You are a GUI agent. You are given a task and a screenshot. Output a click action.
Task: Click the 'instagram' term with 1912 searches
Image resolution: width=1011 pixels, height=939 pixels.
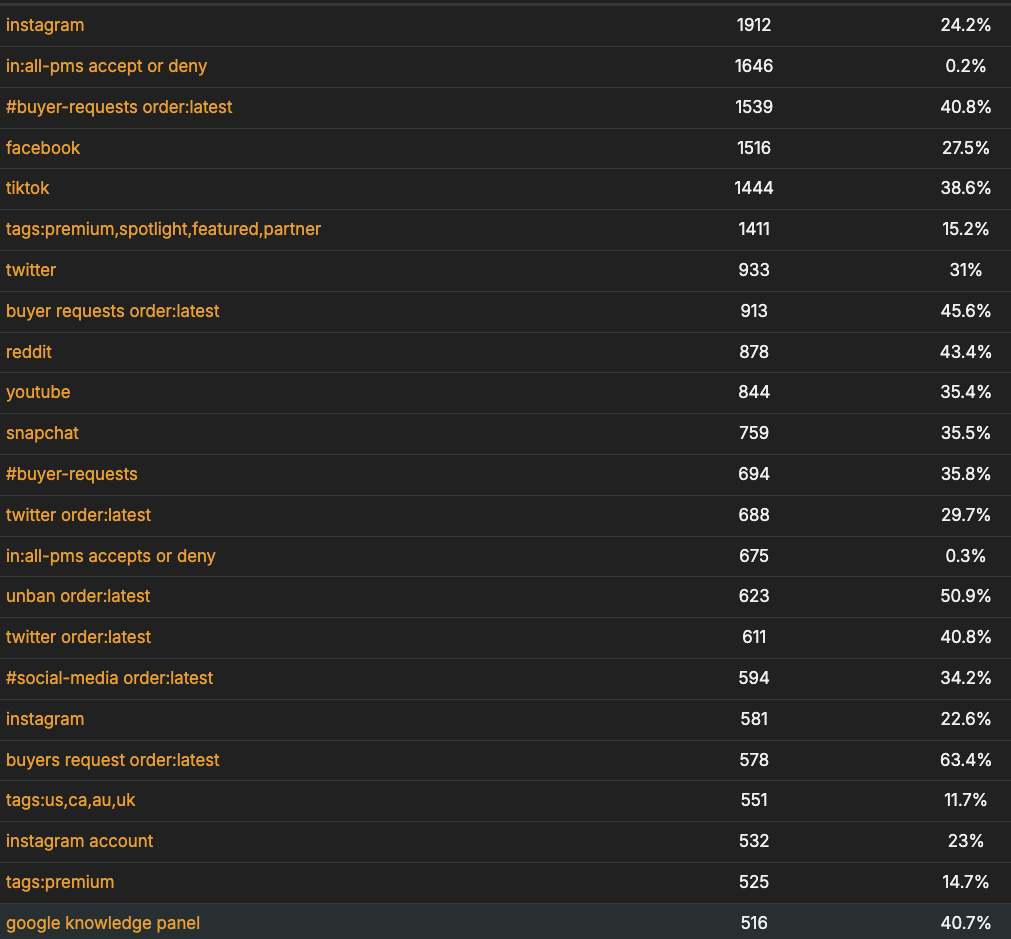click(x=45, y=25)
